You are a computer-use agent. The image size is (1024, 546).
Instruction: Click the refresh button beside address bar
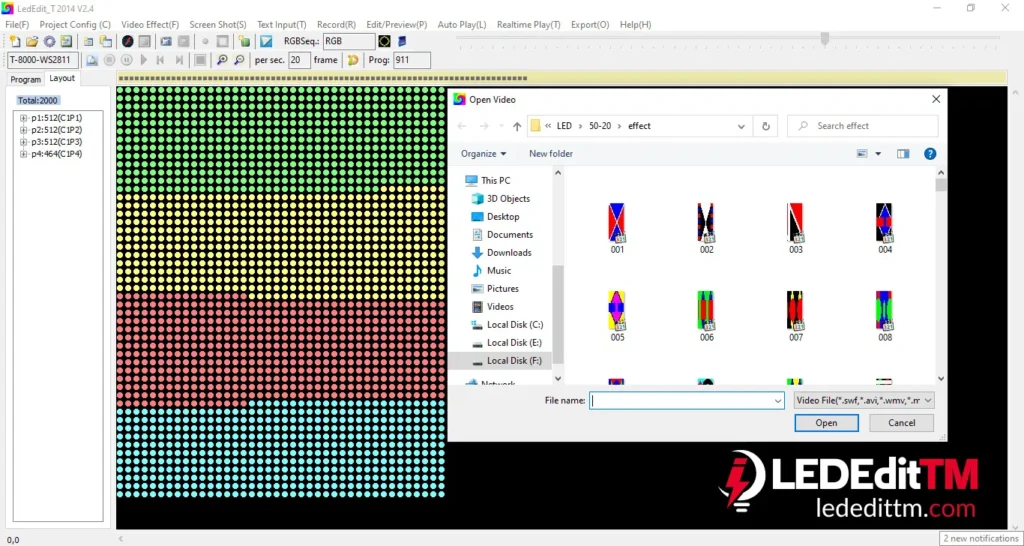point(766,126)
